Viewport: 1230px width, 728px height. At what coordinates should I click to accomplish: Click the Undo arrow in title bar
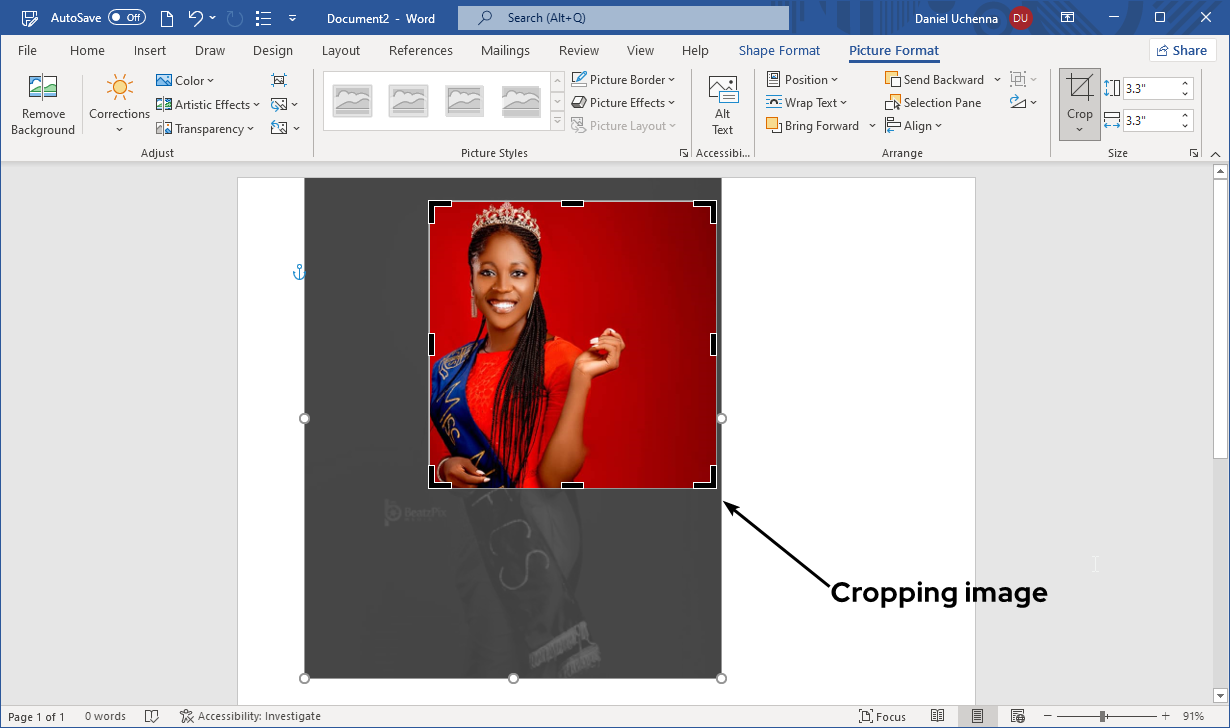(196, 18)
